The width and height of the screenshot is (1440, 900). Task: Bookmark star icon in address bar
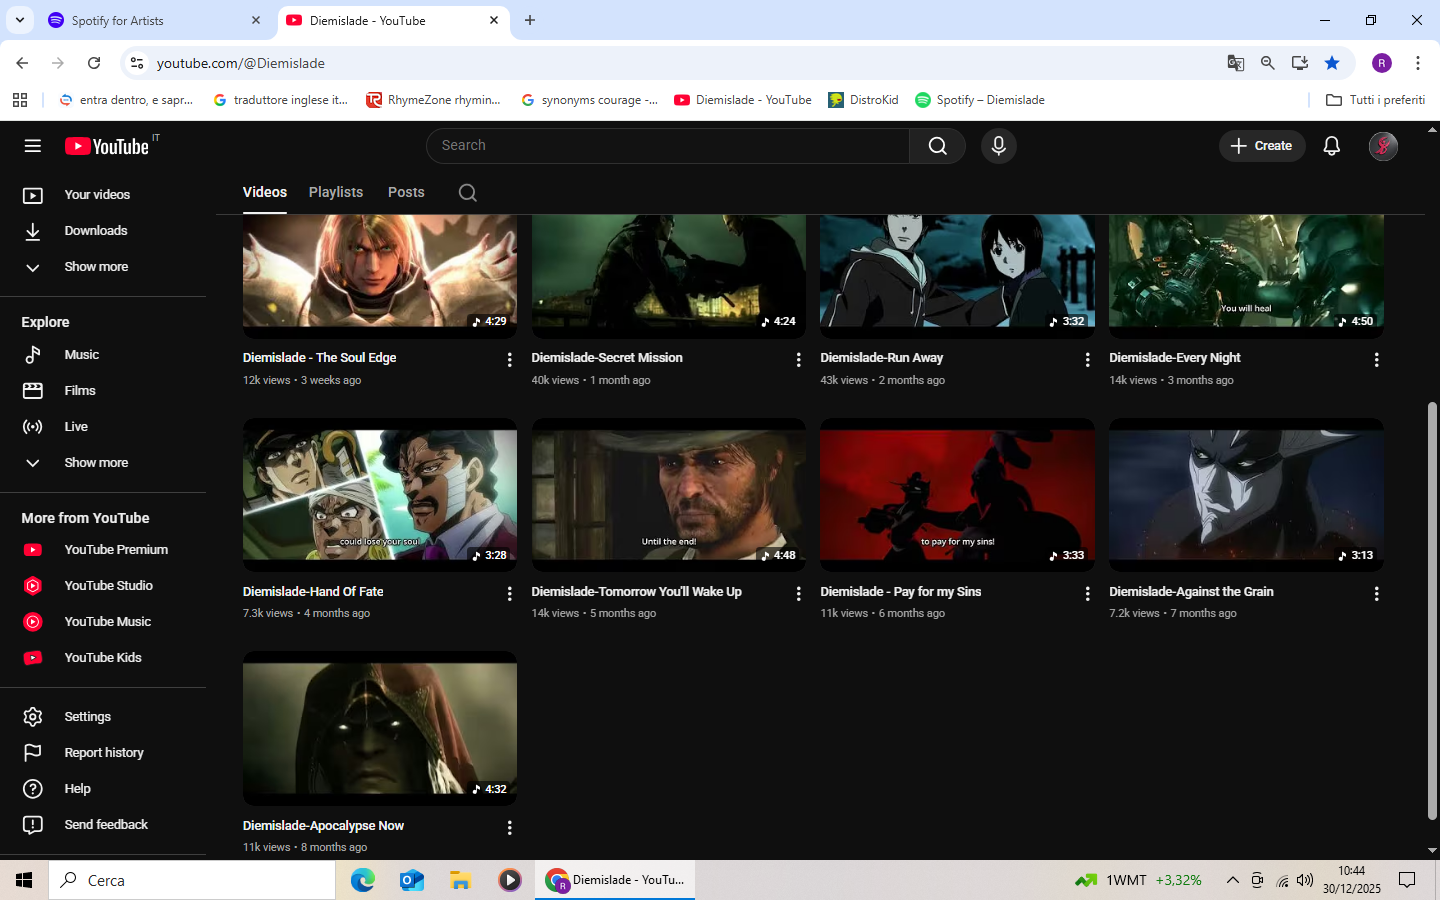(x=1332, y=63)
